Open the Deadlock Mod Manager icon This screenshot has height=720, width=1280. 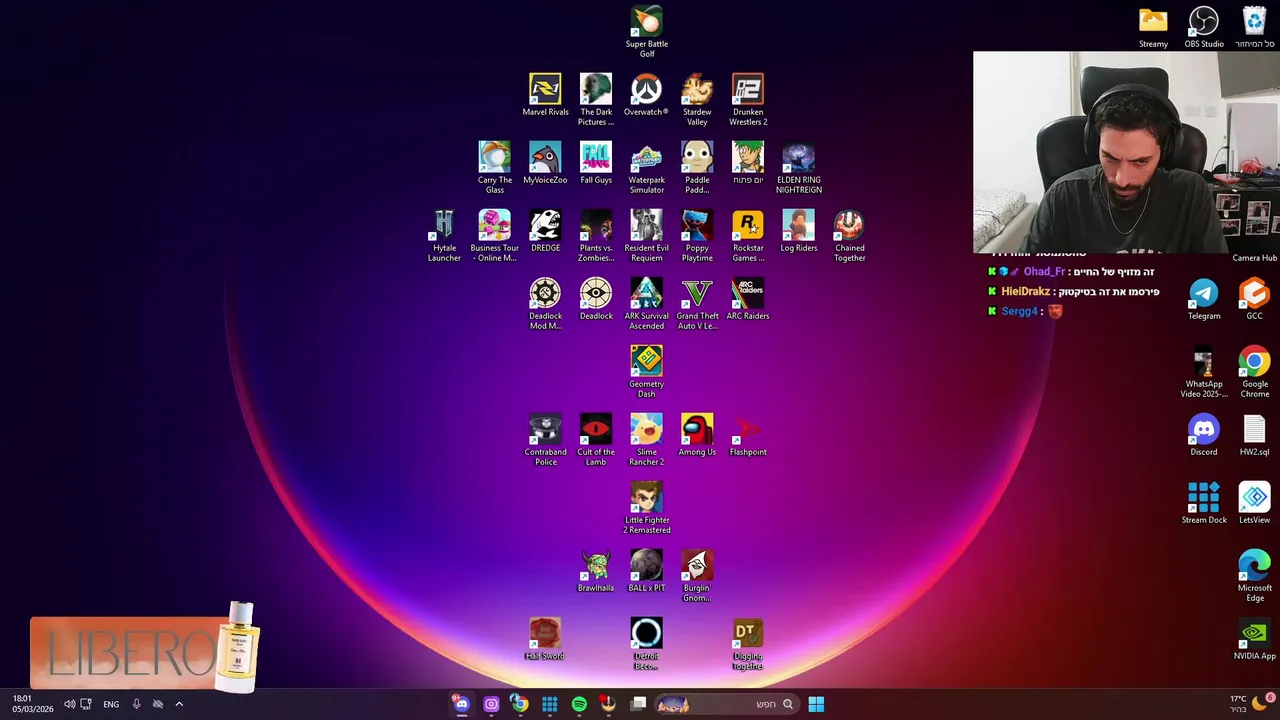click(x=545, y=303)
